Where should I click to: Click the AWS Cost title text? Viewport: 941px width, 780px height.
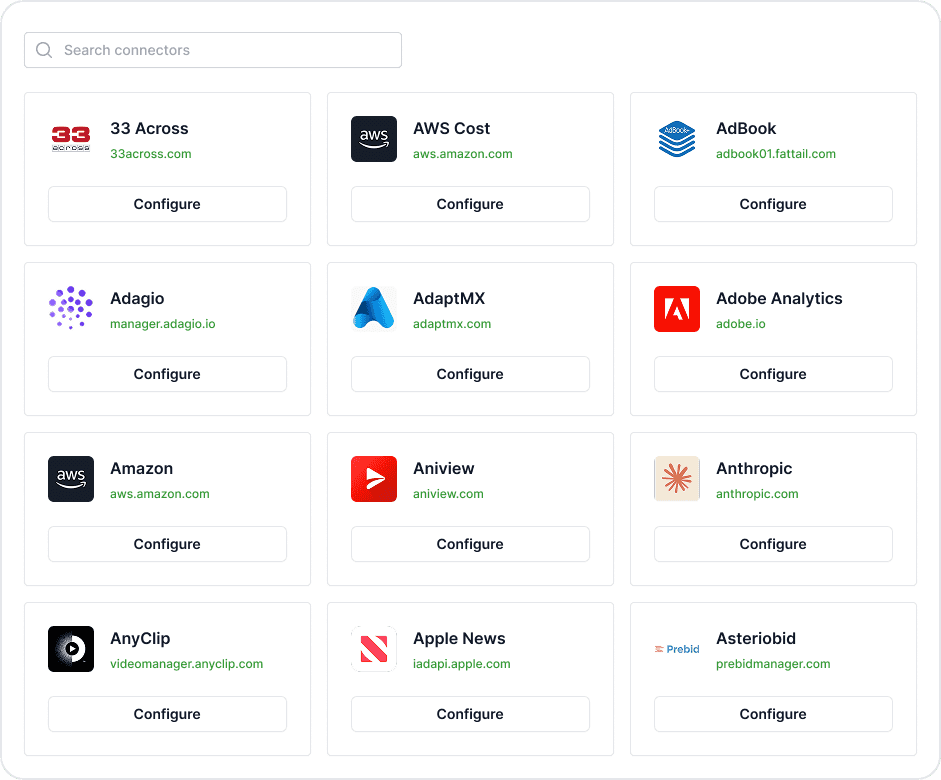tap(451, 128)
